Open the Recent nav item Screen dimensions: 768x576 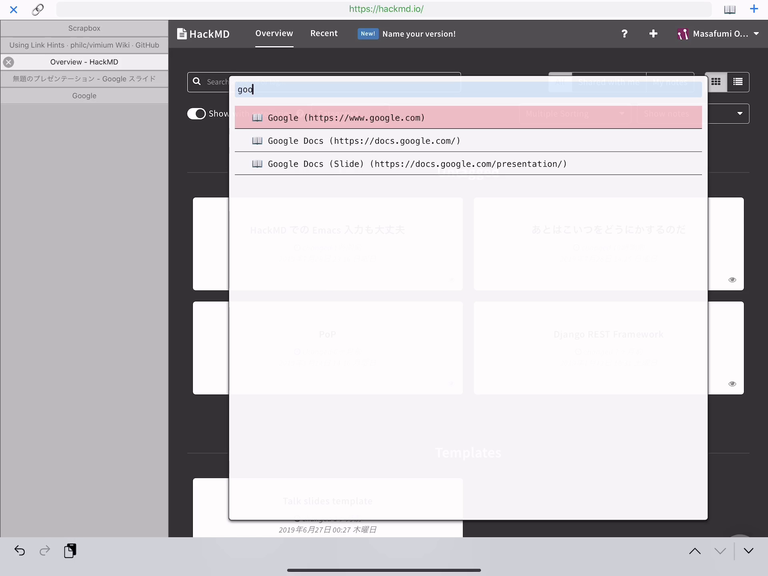pyautogui.click(x=324, y=33)
